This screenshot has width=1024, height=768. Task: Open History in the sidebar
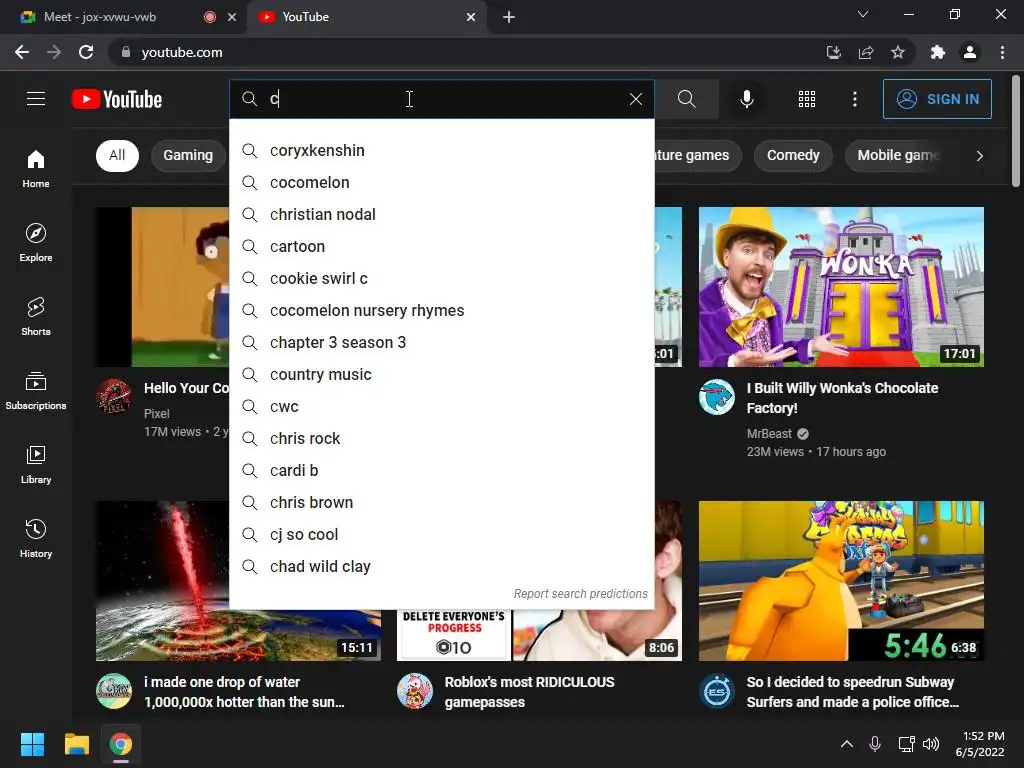[x=36, y=538]
